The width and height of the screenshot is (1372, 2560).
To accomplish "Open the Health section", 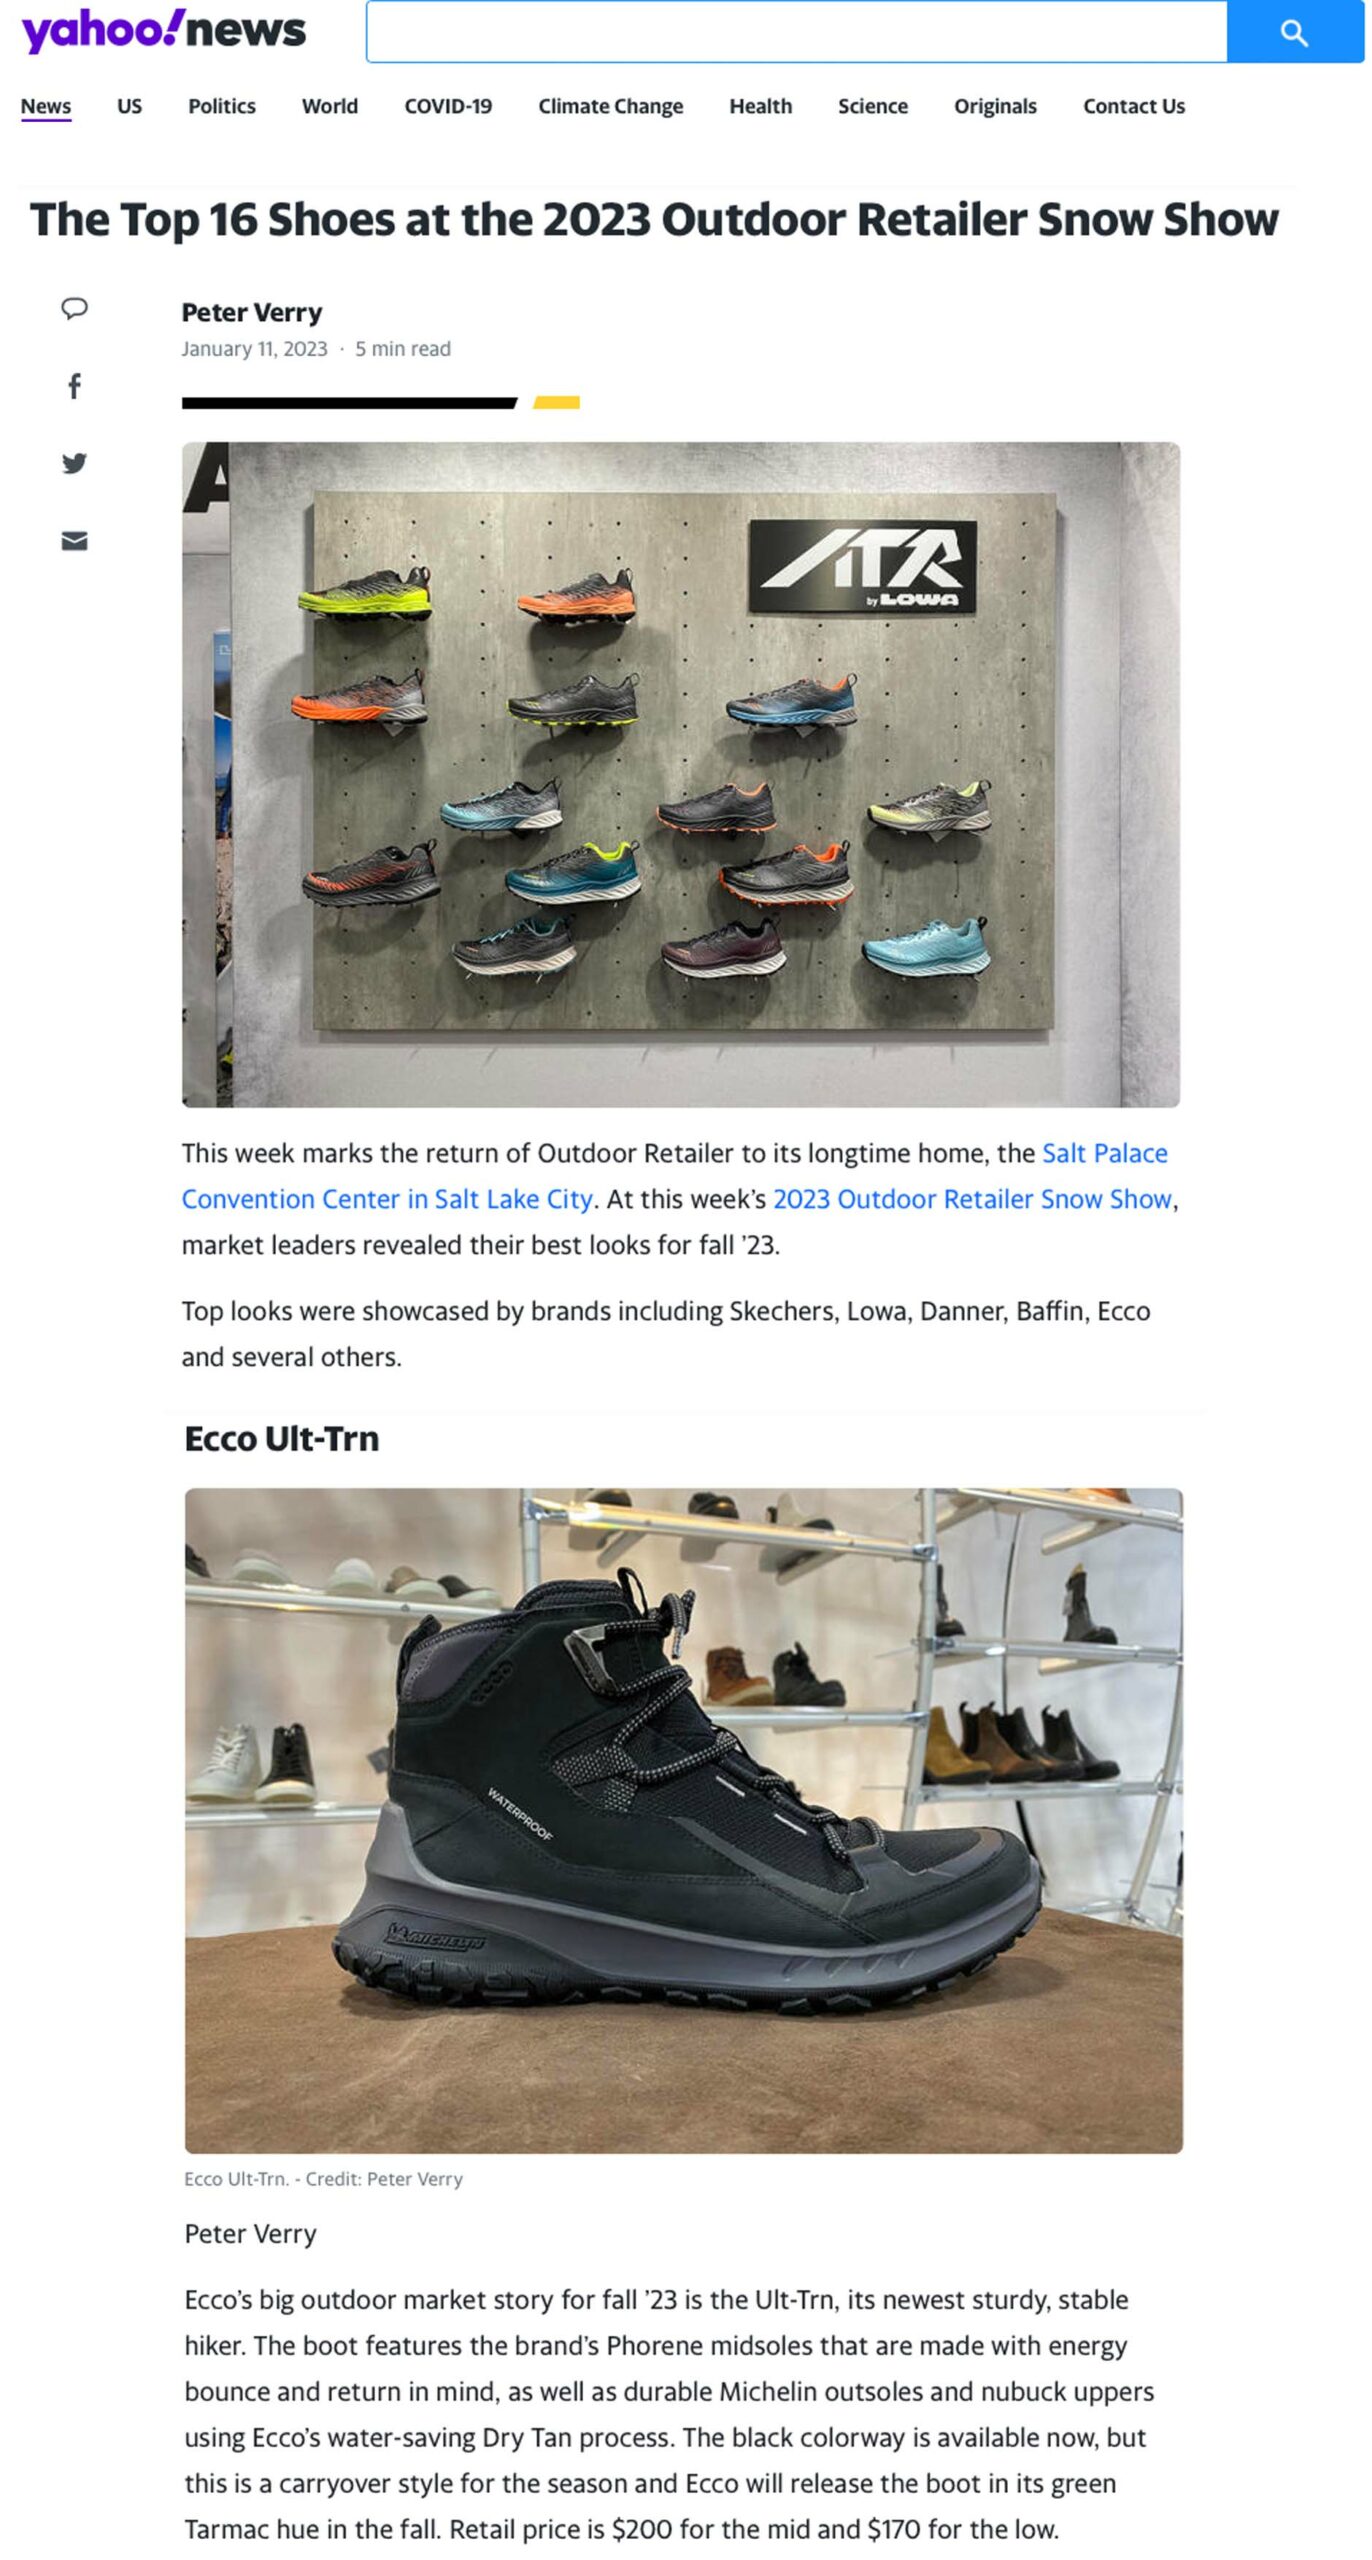I will click(760, 106).
